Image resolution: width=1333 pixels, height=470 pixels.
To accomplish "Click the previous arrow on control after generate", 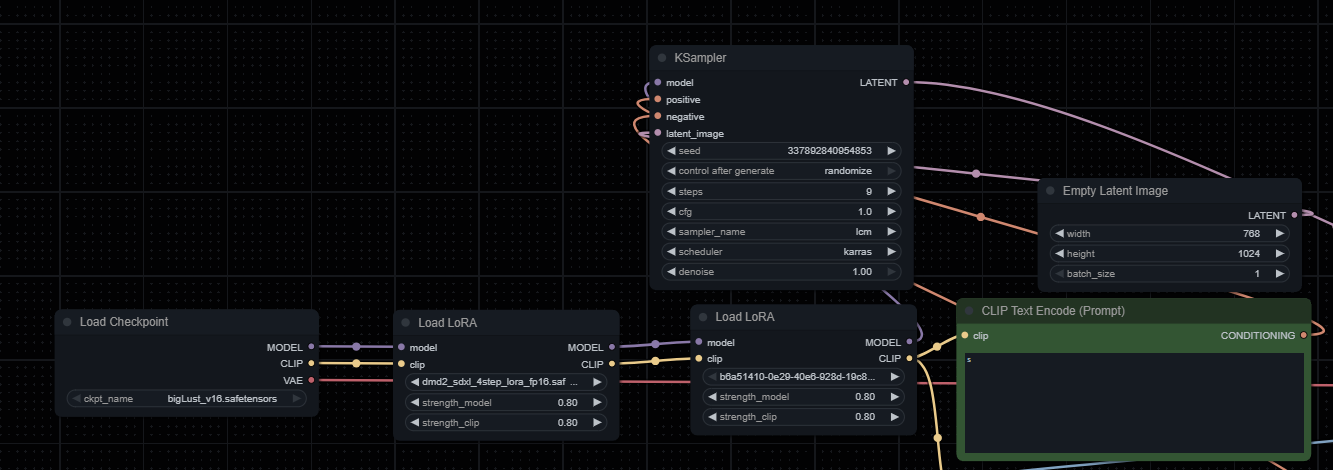I will tap(672, 171).
